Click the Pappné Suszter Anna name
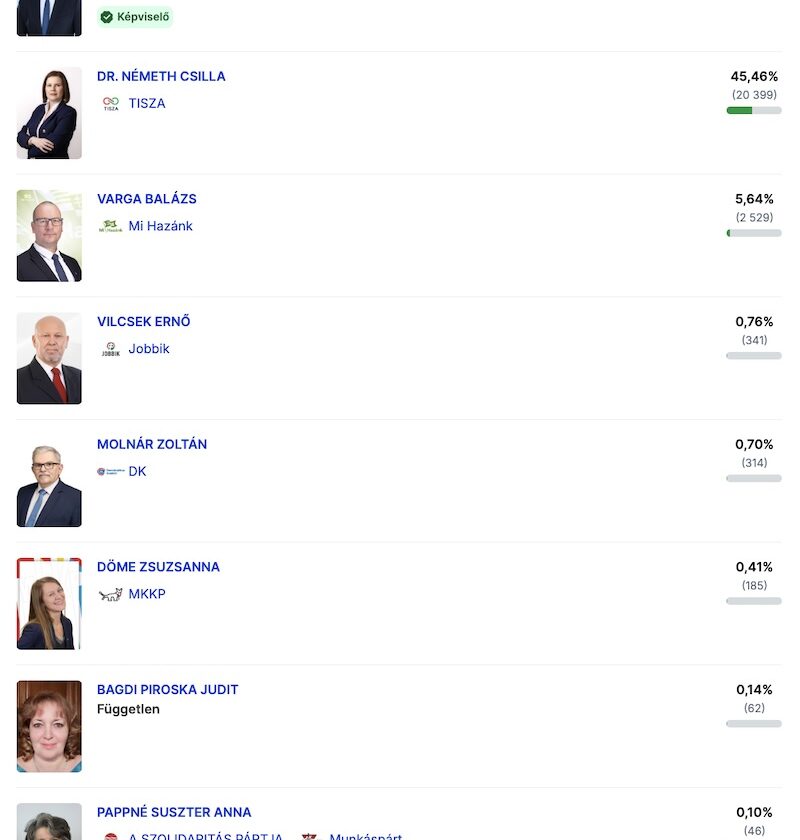The image size is (800, 840). click(x=174, y=812)
